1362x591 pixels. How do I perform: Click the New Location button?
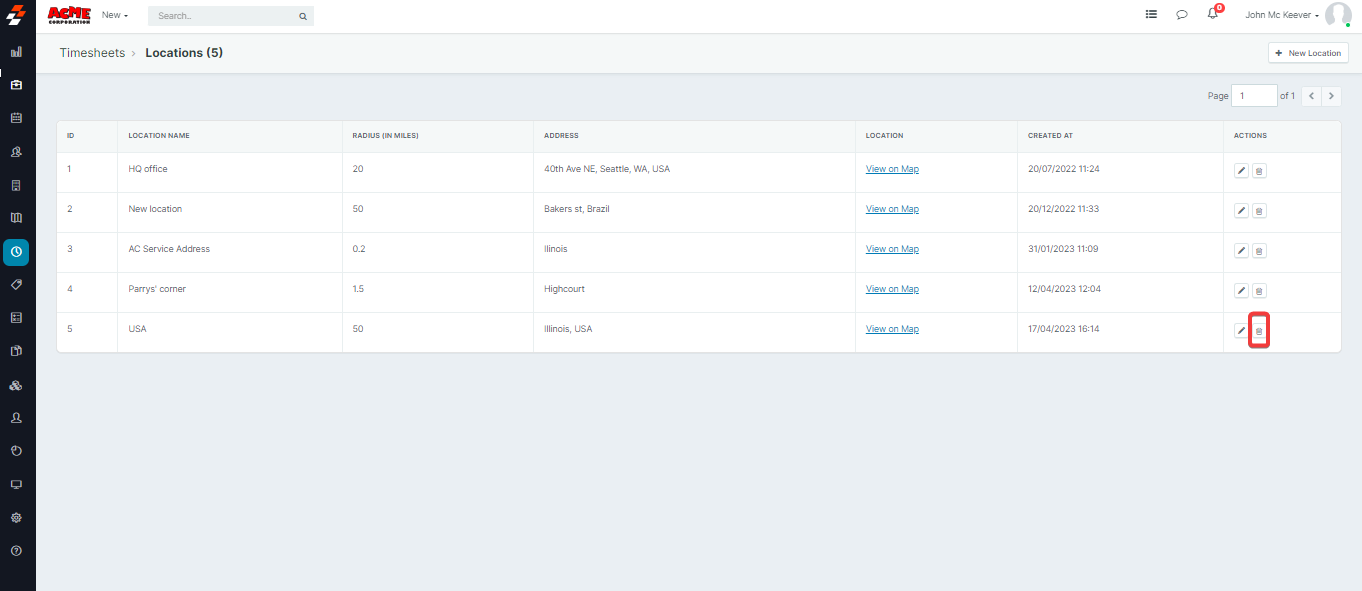(x=1308, y=53)
